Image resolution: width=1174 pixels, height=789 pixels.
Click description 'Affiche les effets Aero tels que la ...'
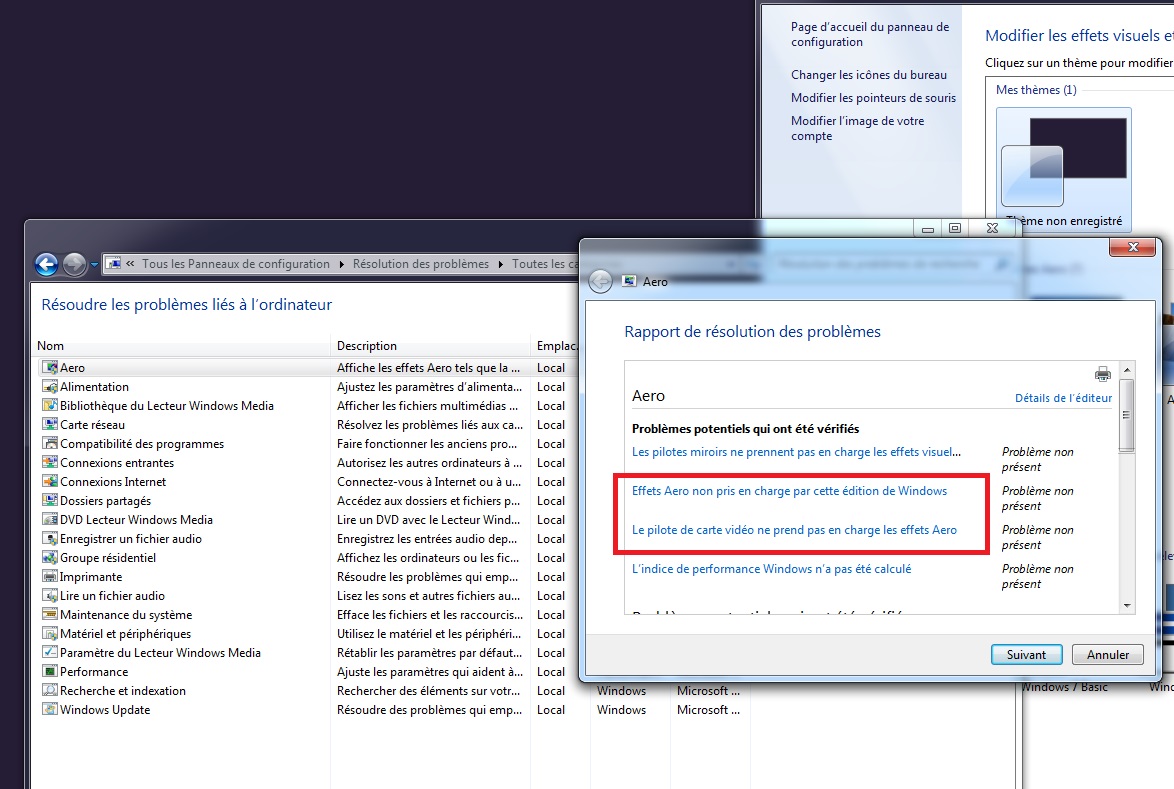coord(428,368)
